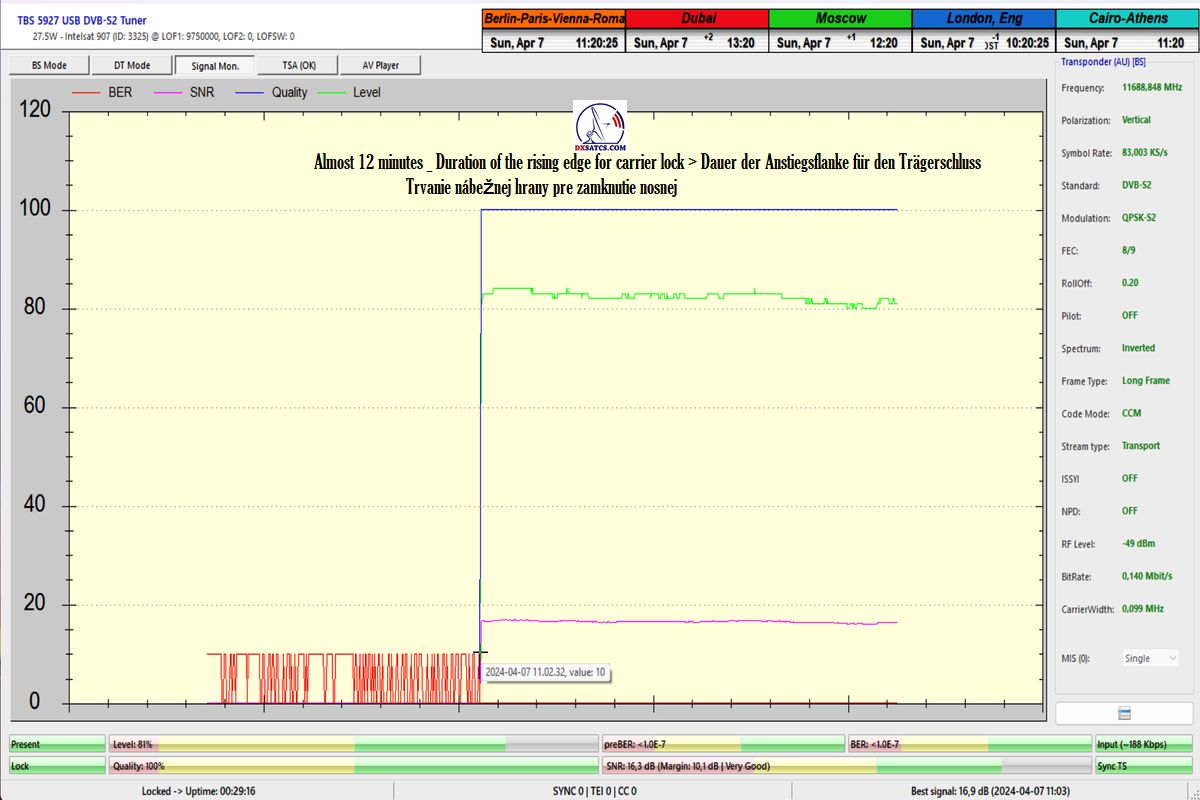Open the AV Player tab
1200x800 pixels.
pos(380,65)
